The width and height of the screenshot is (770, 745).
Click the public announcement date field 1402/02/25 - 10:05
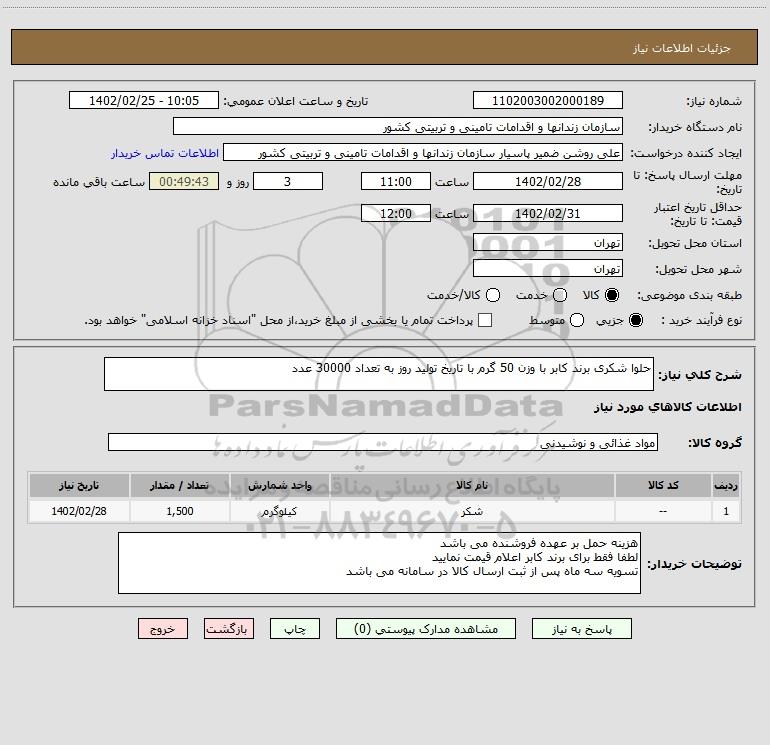point(143,100)
